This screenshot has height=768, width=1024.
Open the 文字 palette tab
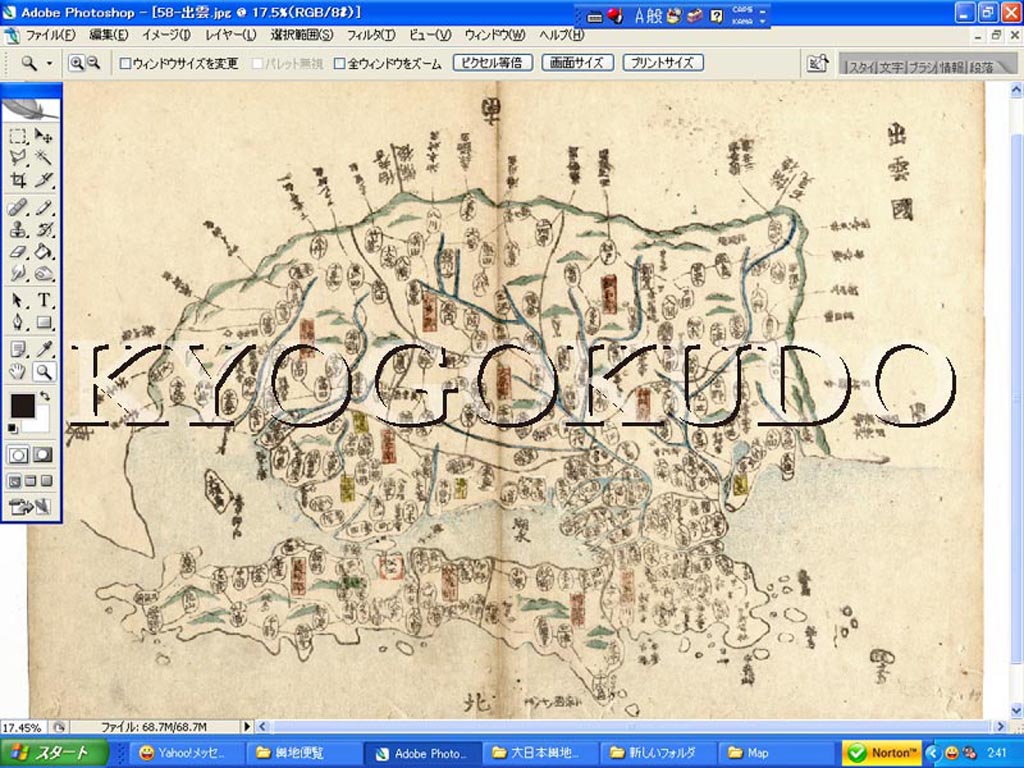tap(891, 67)
